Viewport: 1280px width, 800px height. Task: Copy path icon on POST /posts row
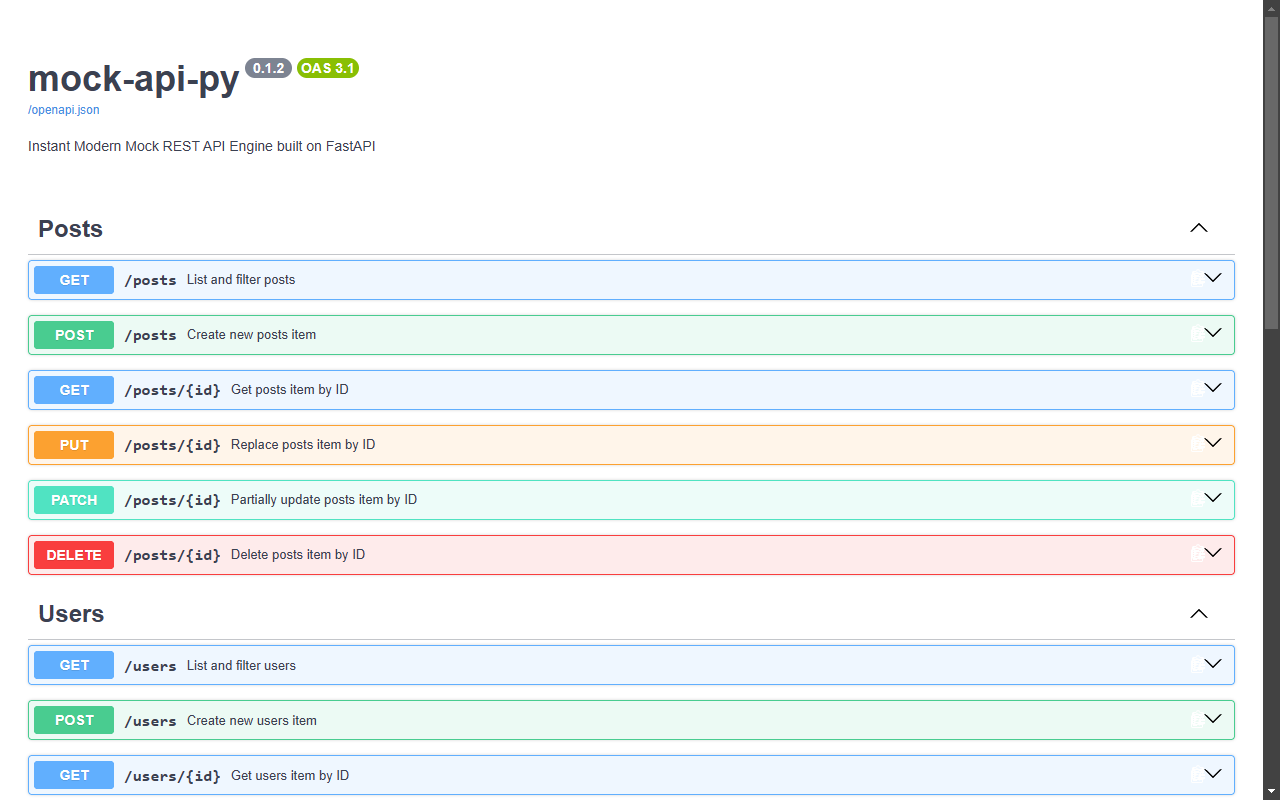pyautogui.click(x=1197, y=334)
